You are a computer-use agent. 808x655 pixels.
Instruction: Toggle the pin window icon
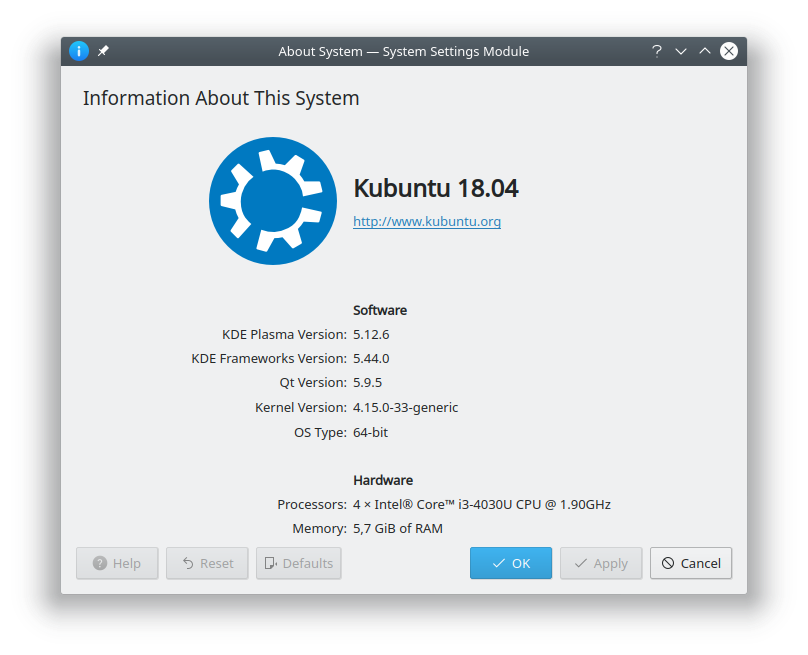tap(103, 51)
